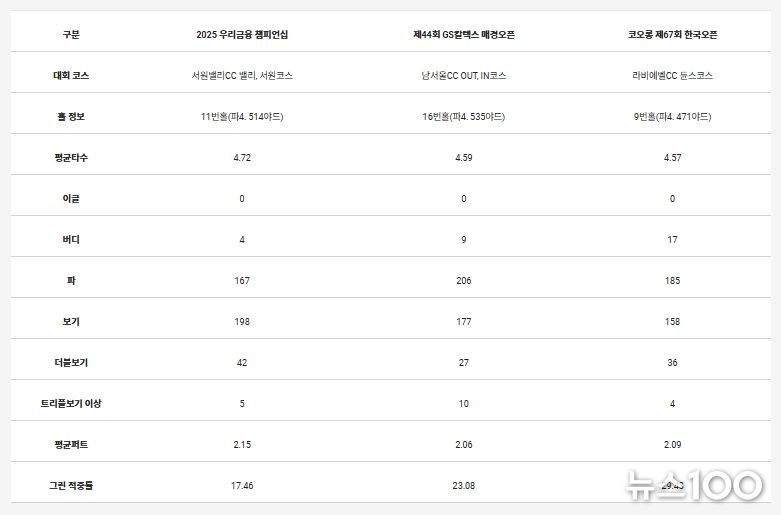Viewport: 781px width, 515px height.
Task: Click the 코오롱 제67회 한국오픈 header
Action: (x=672, y=35)
